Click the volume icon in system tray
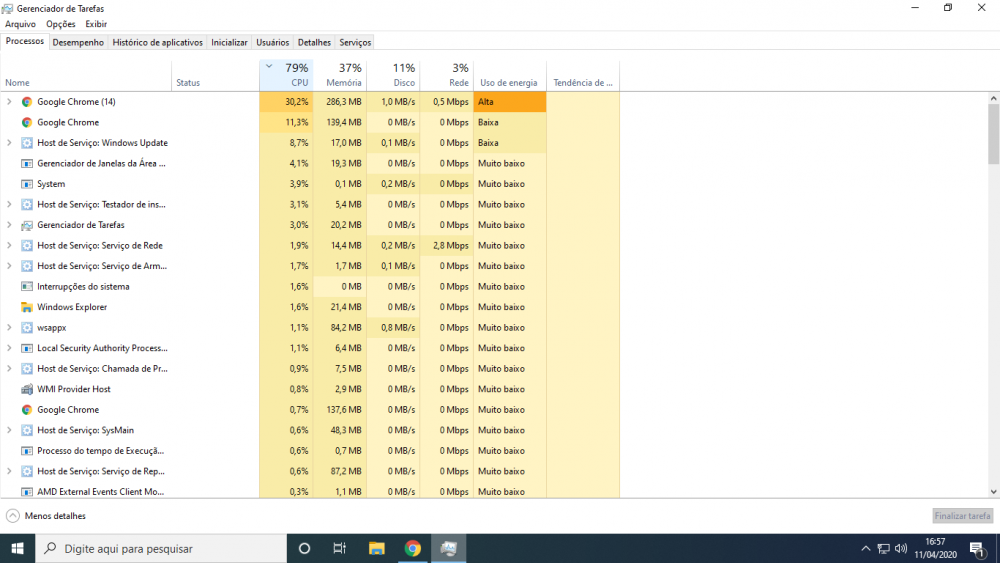Image resolution: width=1000 pixels, height=563 pixels. tap(901, 548)
